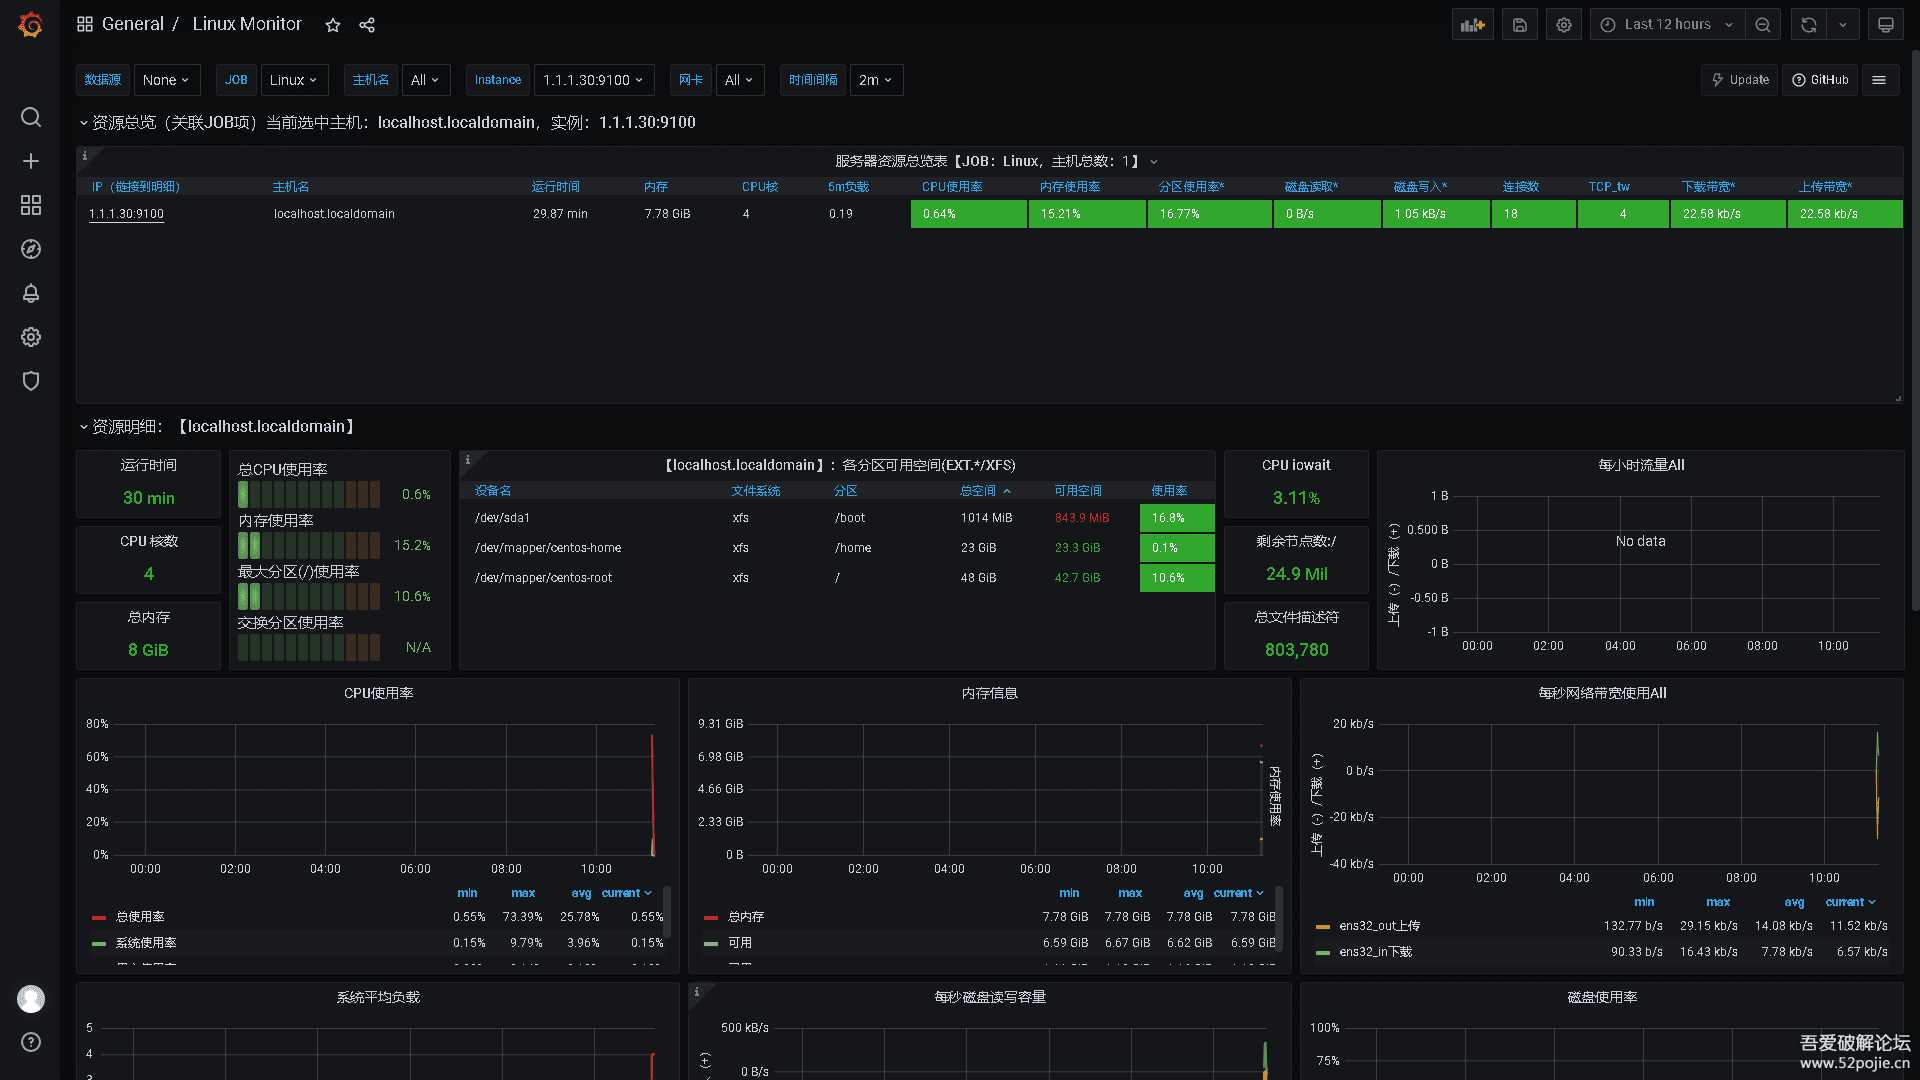1920x1080 pixels.
Task: Click the 1.1.1.30:9100 IP link in table
Action: (126, 214)
